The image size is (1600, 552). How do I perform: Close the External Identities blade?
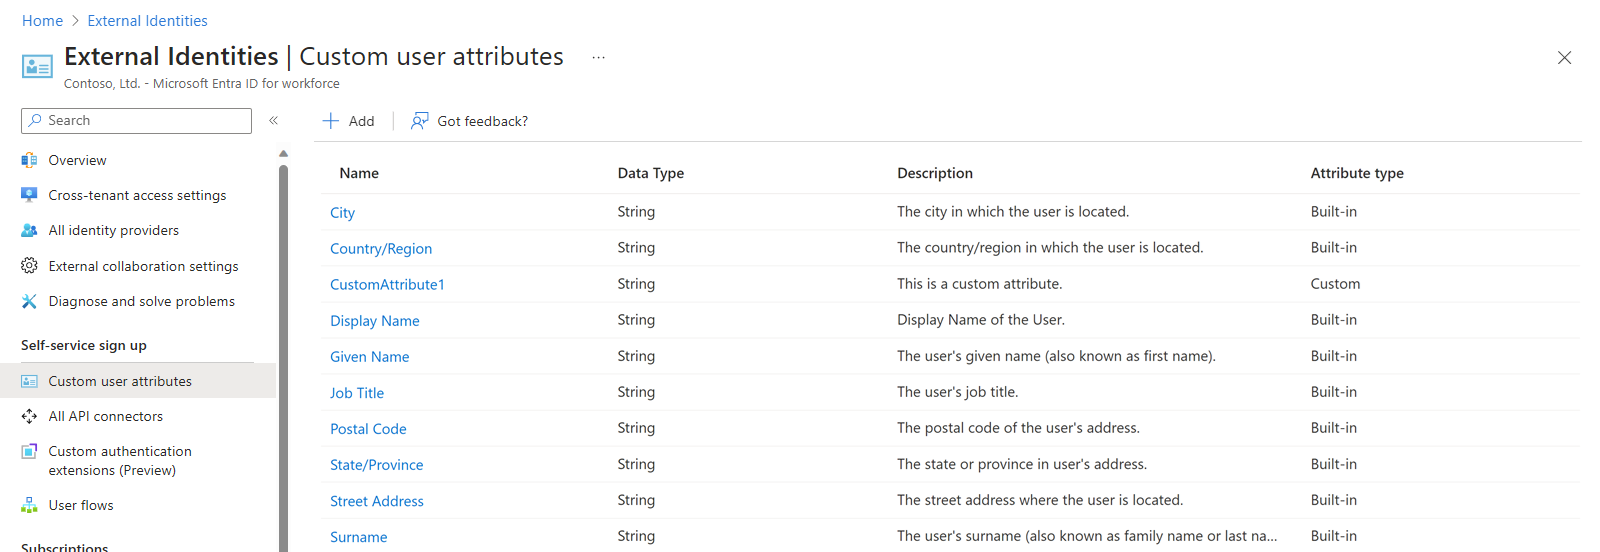tap(1564, 58)
